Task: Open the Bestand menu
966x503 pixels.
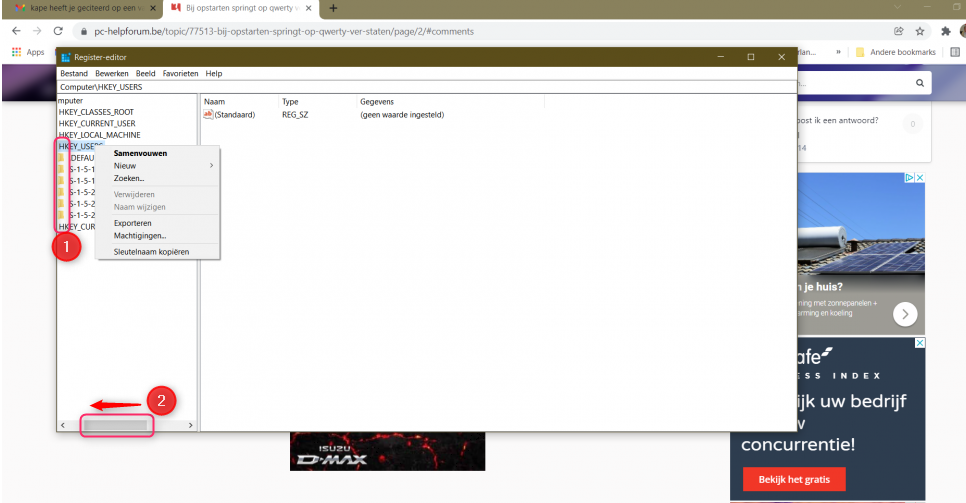Action: tap(74, 73)
